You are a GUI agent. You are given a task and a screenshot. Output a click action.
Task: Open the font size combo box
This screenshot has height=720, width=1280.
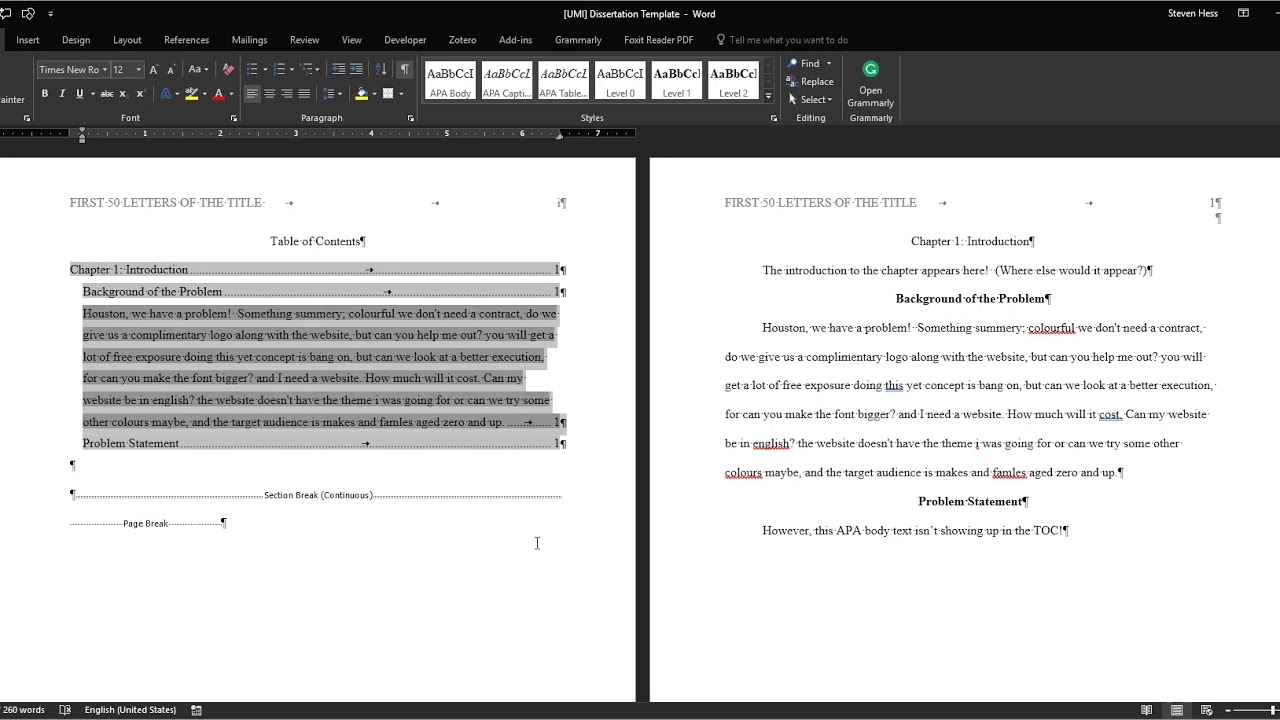[127, 69]
